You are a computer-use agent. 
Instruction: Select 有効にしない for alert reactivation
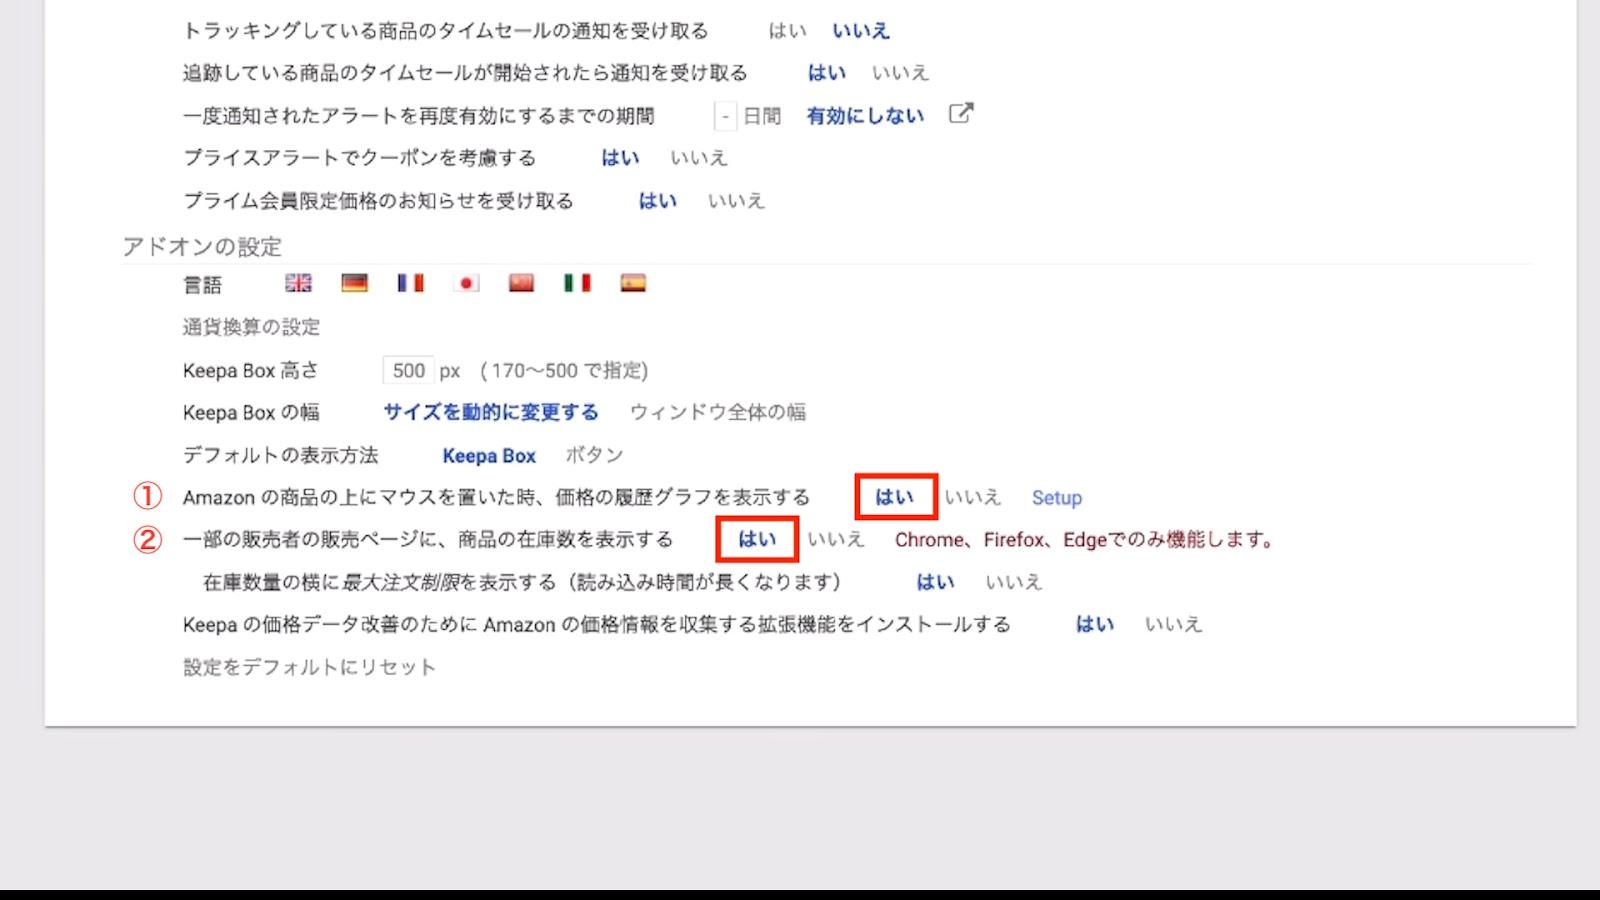[x=865, y=116]
